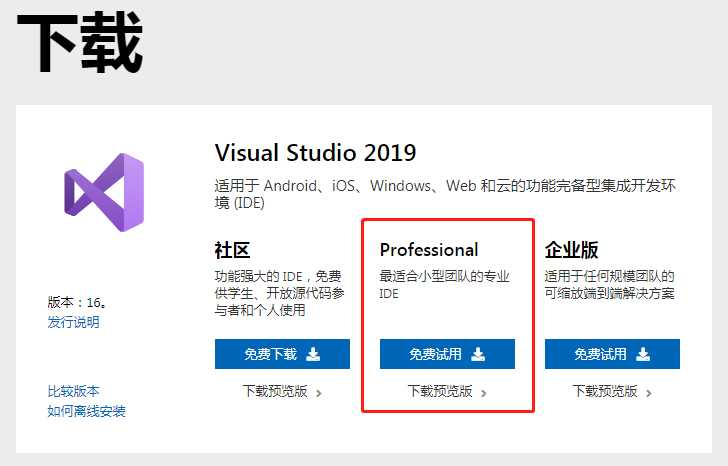728x466 pixels.
Task: Open 下载预览版 link under Professional
Action: [x=447, y=391]
